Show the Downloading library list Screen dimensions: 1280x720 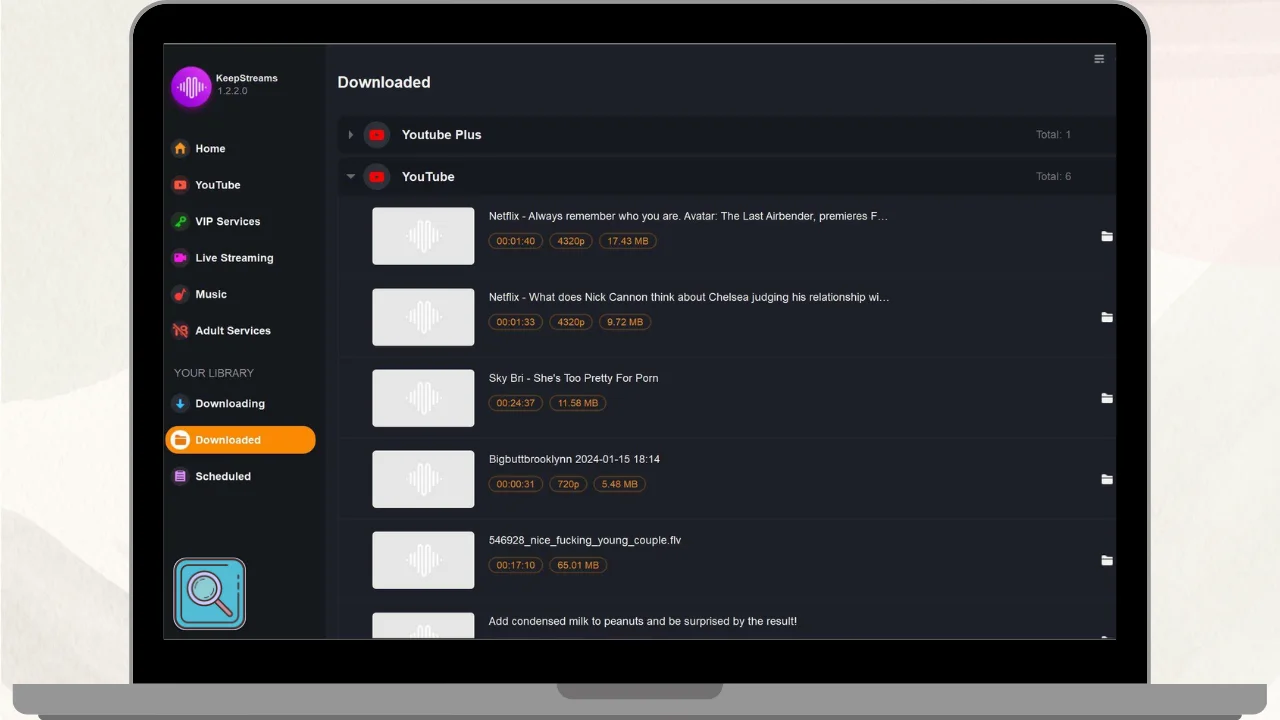pos(229,404)
